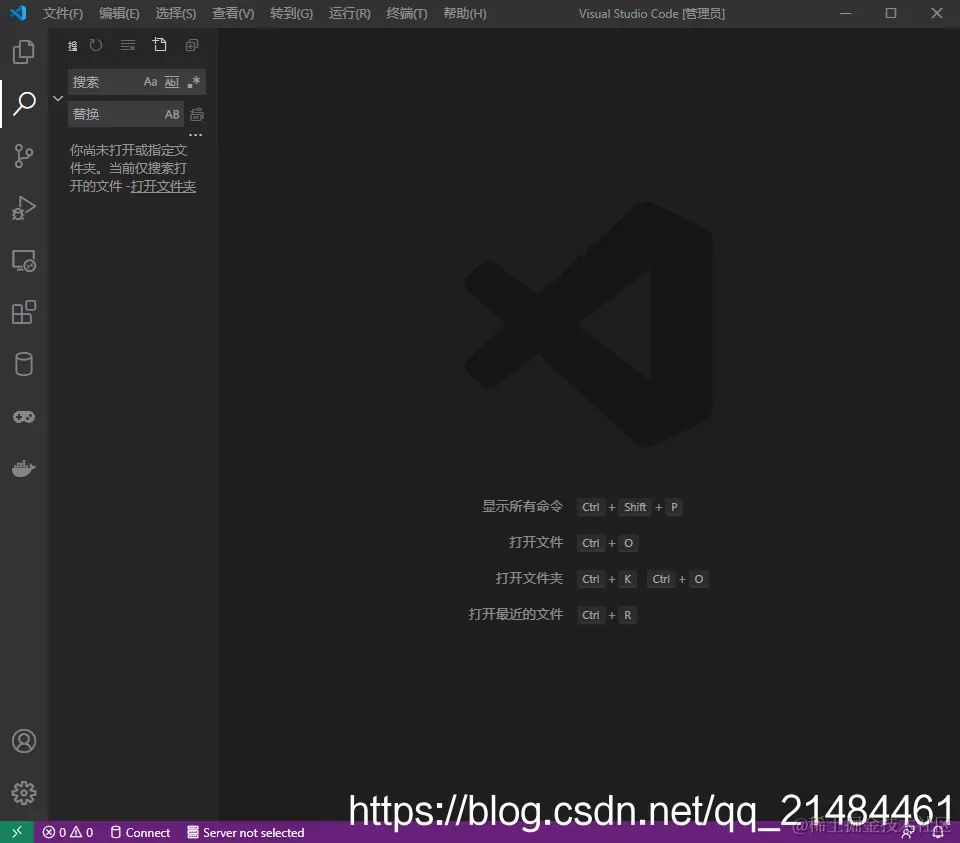
Task: Open the 选择(S) menu
Action: (x=176, y=13)
